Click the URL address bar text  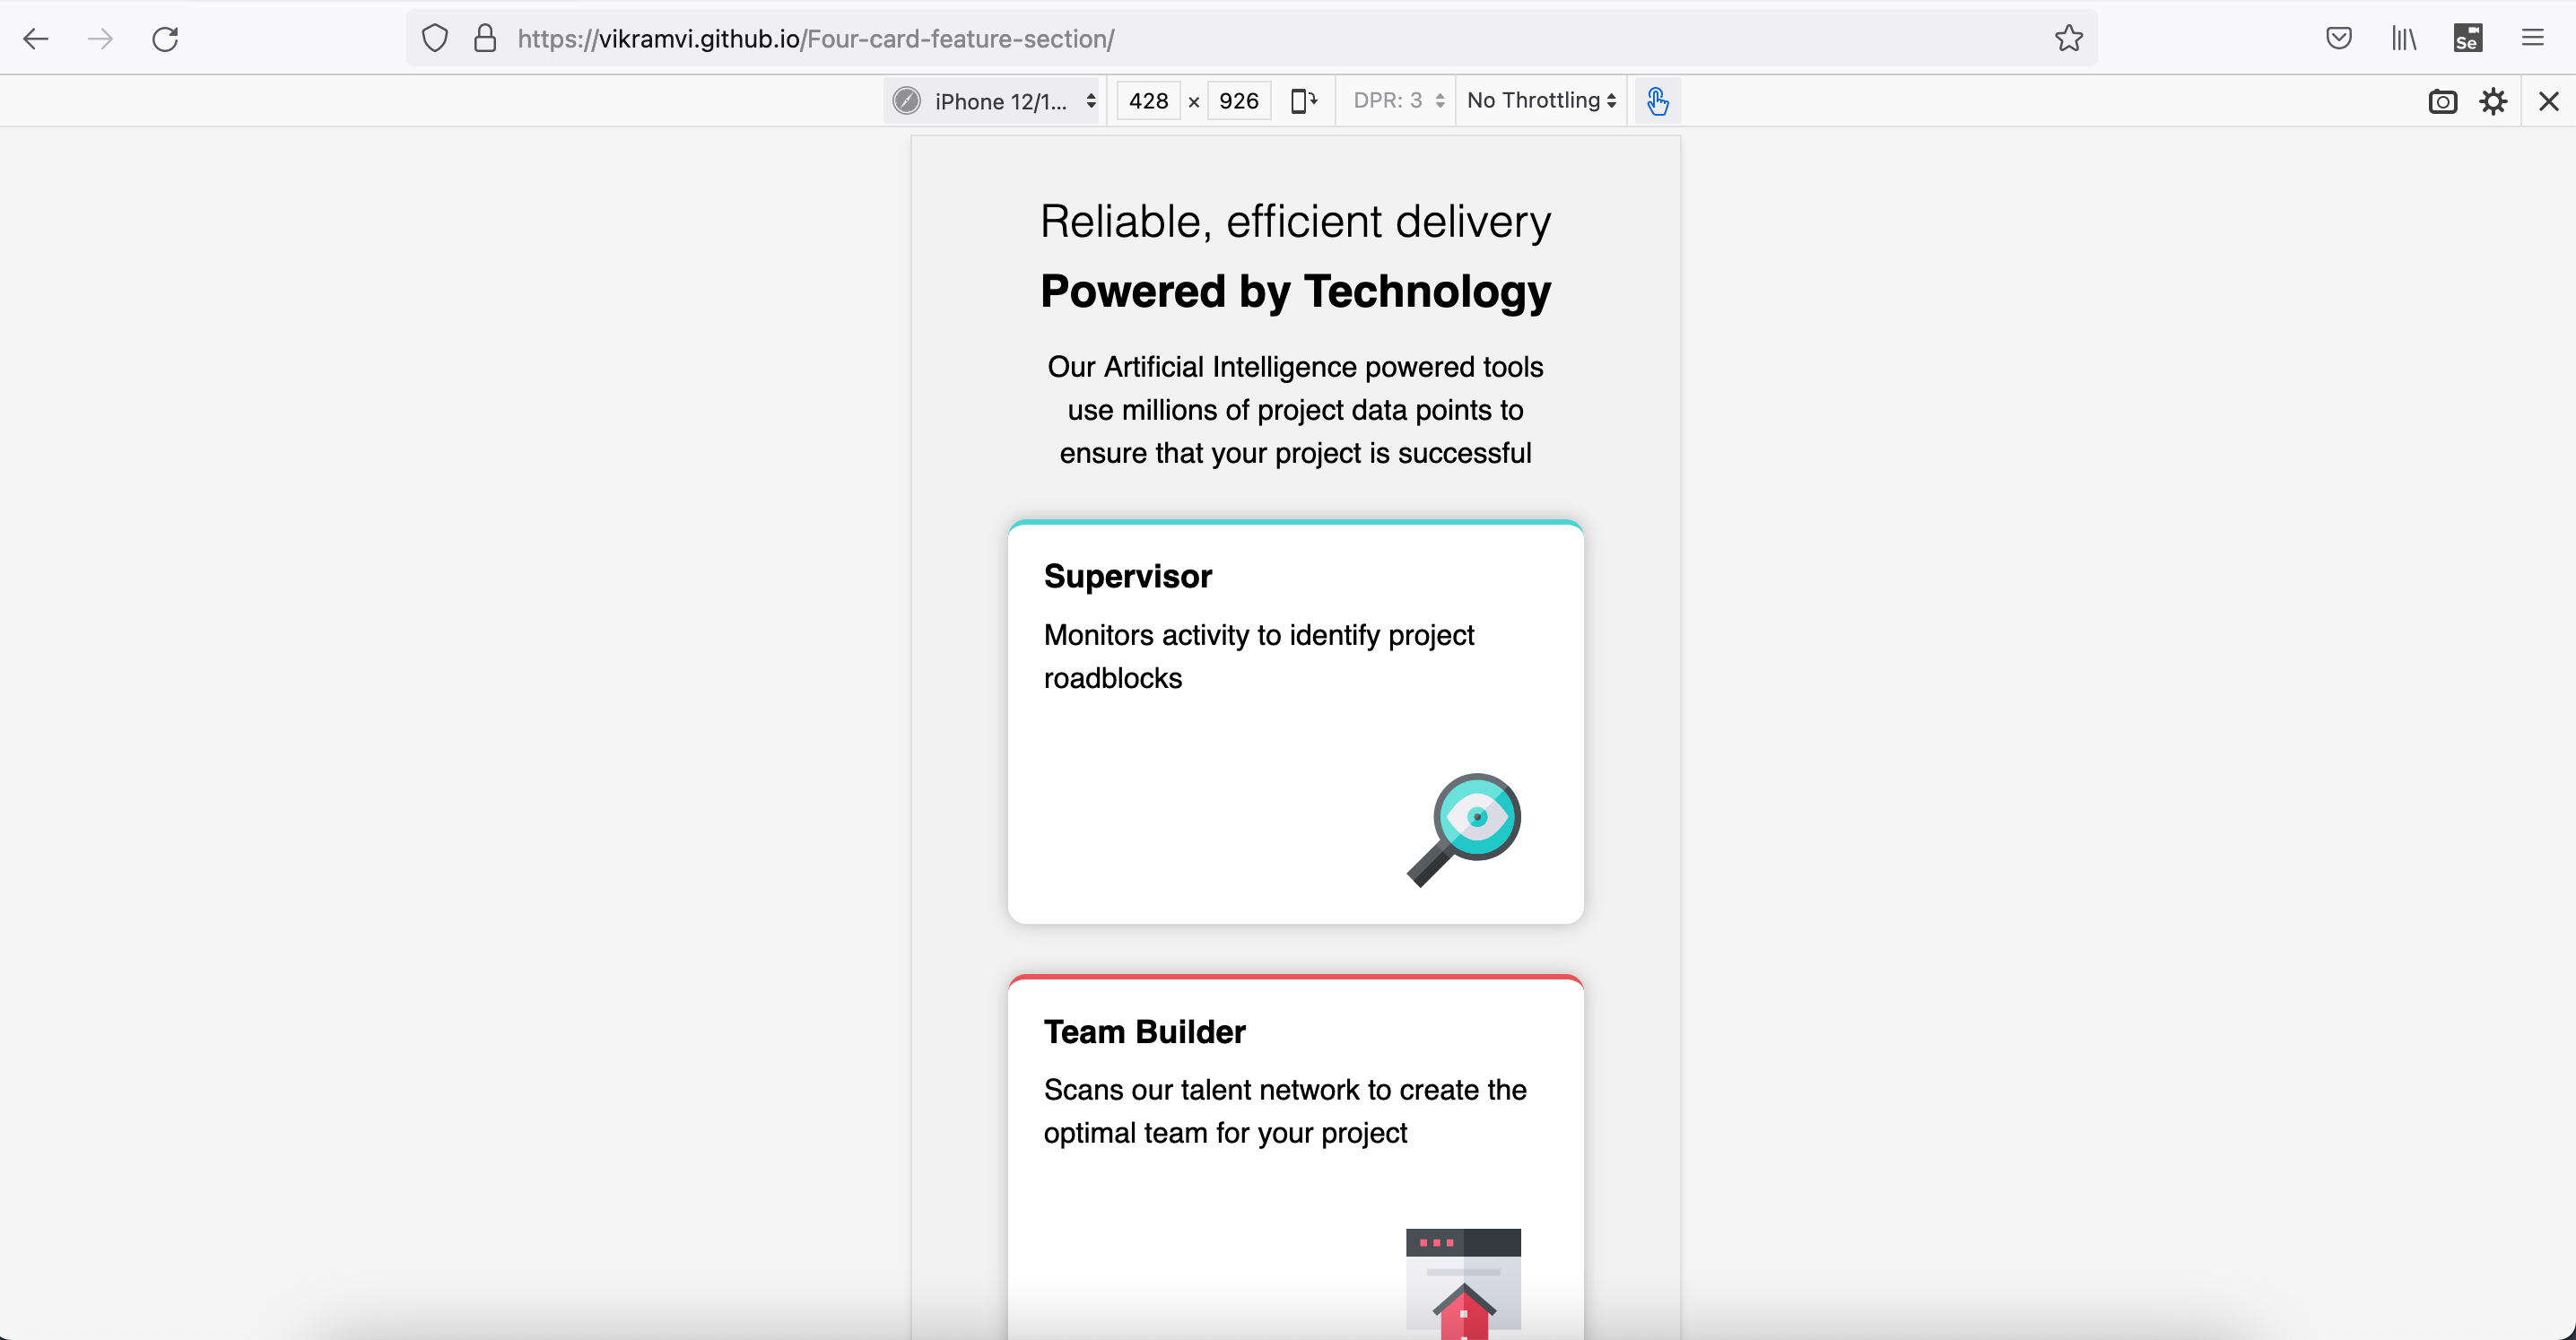click(815, 39)
